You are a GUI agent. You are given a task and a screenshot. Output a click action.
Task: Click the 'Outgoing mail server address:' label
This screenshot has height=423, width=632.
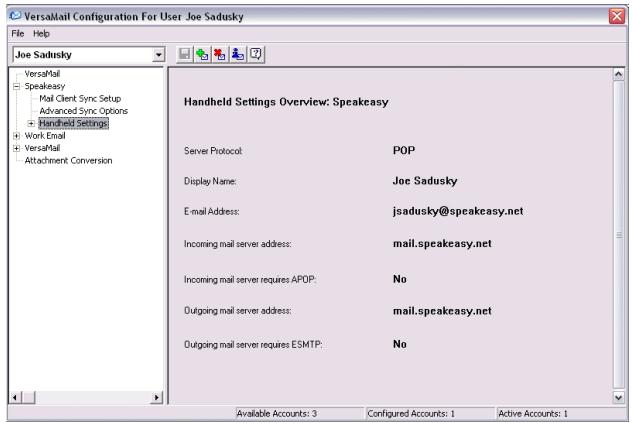[238, 311]
